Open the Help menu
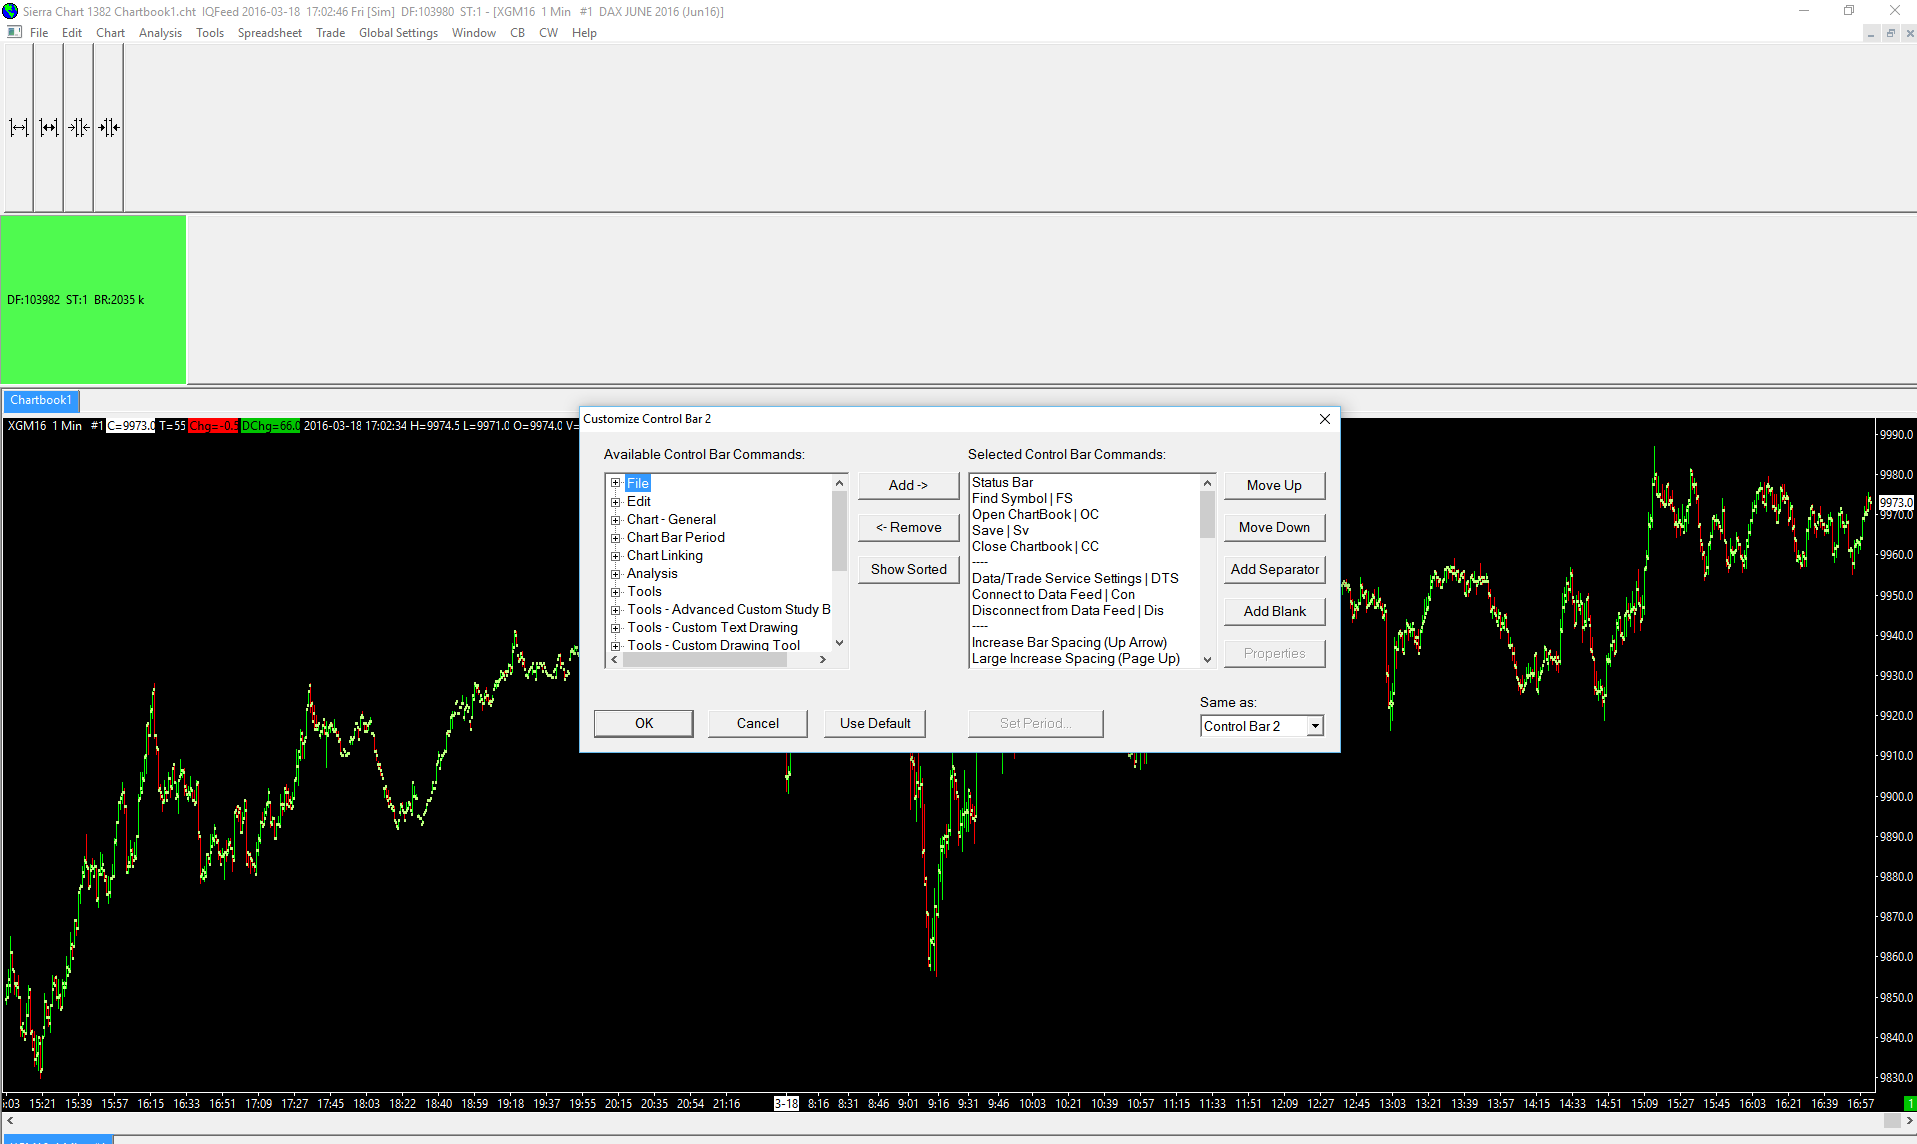Viewport: 1917px width, 1144px height. click(x=584, y=33)
